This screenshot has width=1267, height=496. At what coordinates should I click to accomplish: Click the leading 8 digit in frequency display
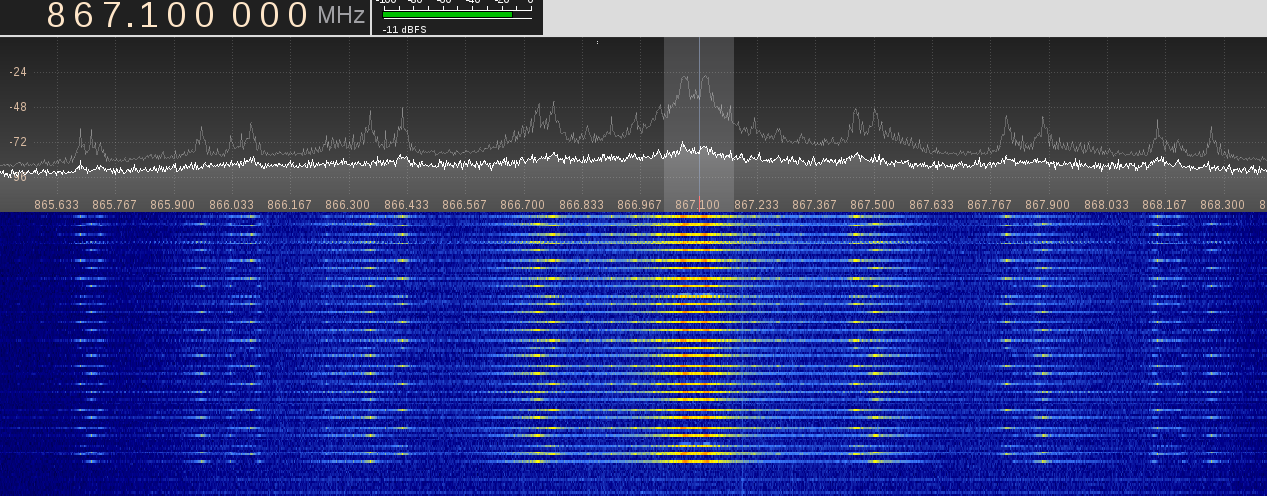[58, 16]
